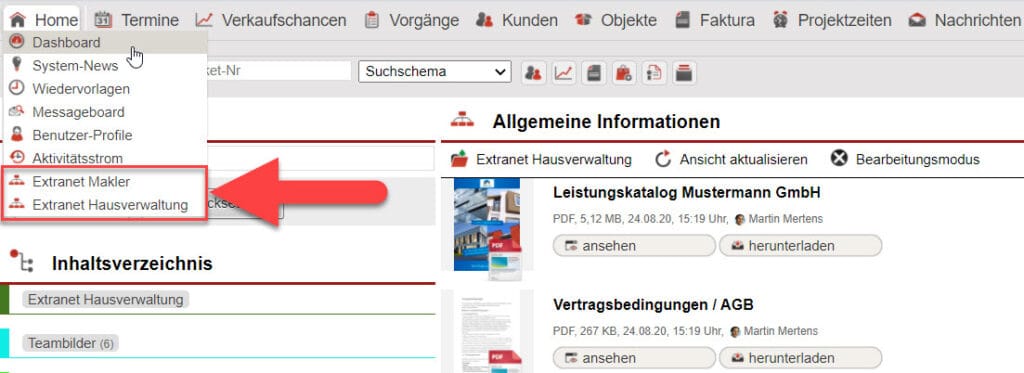Choose Wiedervorlagen menu entry
Viewport: 1024px width, 373px height.
pyautogui.click(x=105, y=89)
